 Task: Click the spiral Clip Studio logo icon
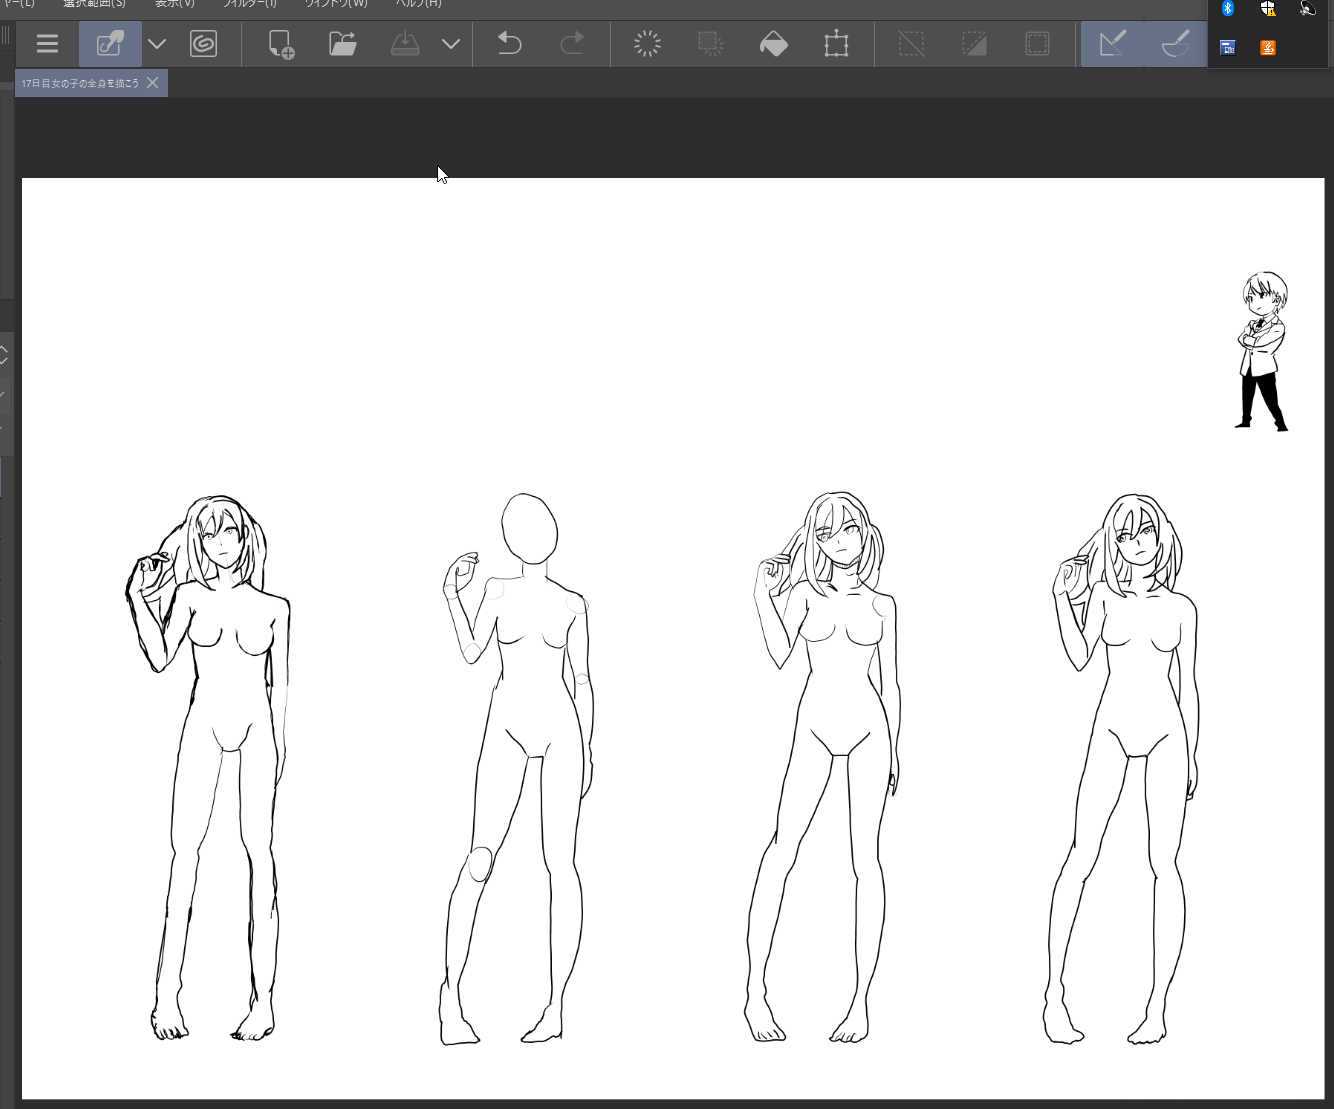coord(203,44)
